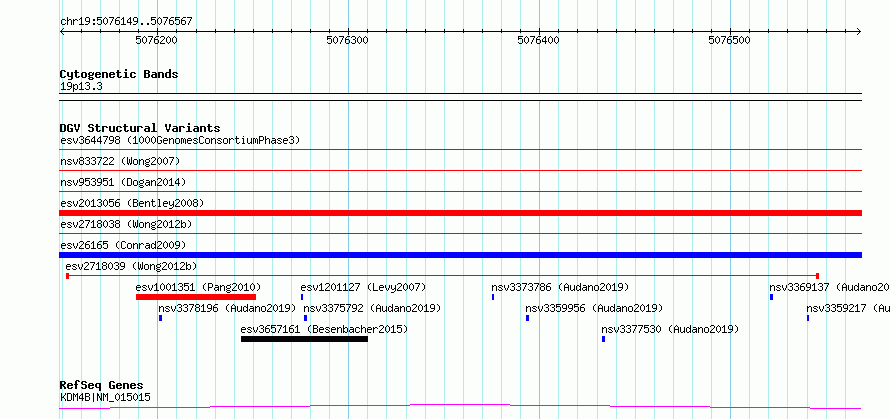Viewport: 890px width, 419px height.
Task: Click the nsv3375792 (Audano2019) label
Action: coord(372,308)
